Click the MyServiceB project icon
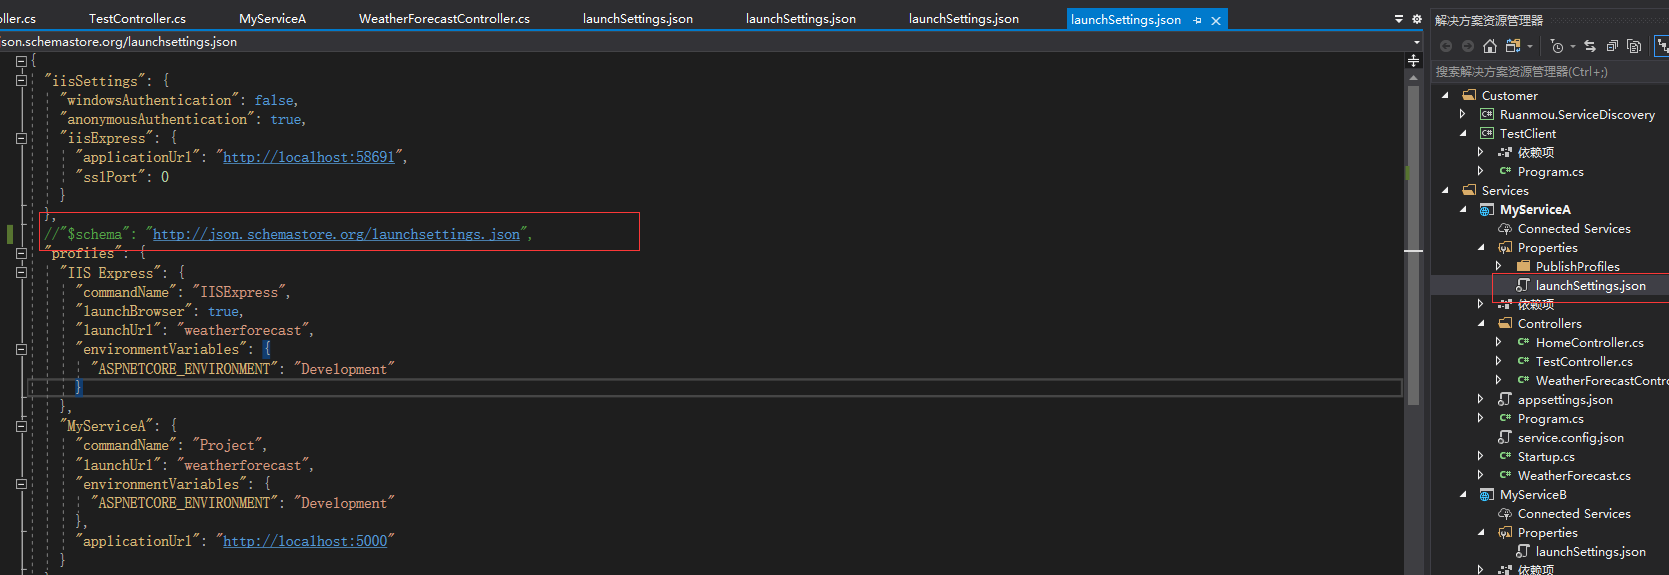The image size is (1669, 575). click(1487, 495)
